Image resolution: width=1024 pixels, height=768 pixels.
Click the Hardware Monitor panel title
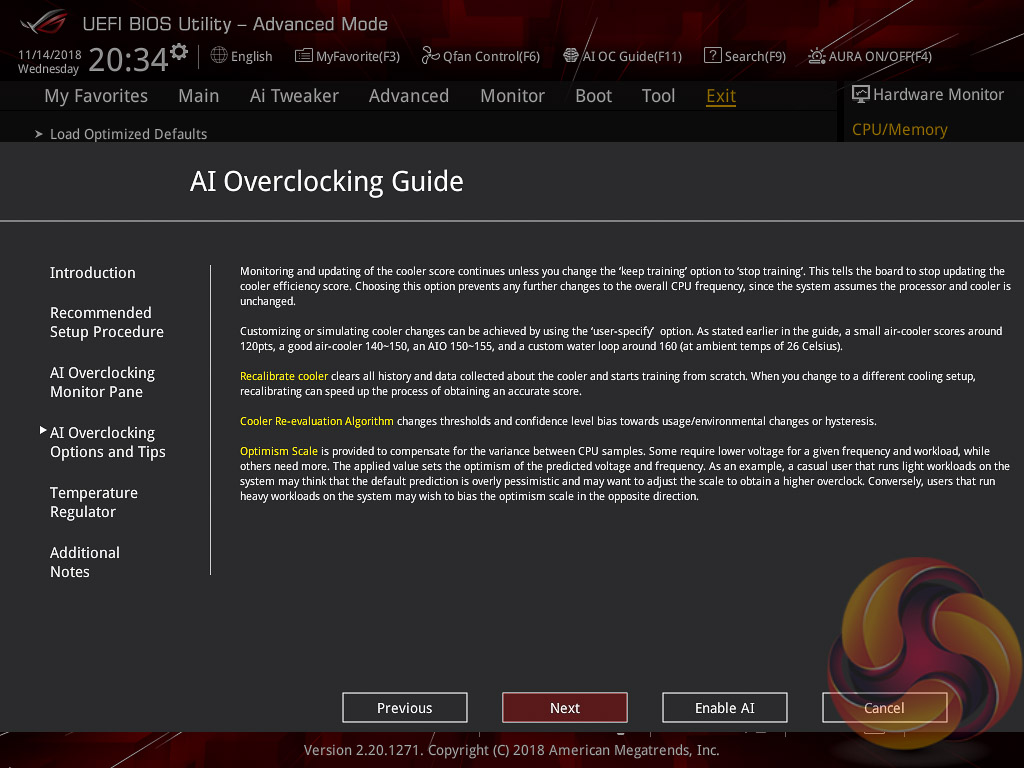tap(938, 95)
